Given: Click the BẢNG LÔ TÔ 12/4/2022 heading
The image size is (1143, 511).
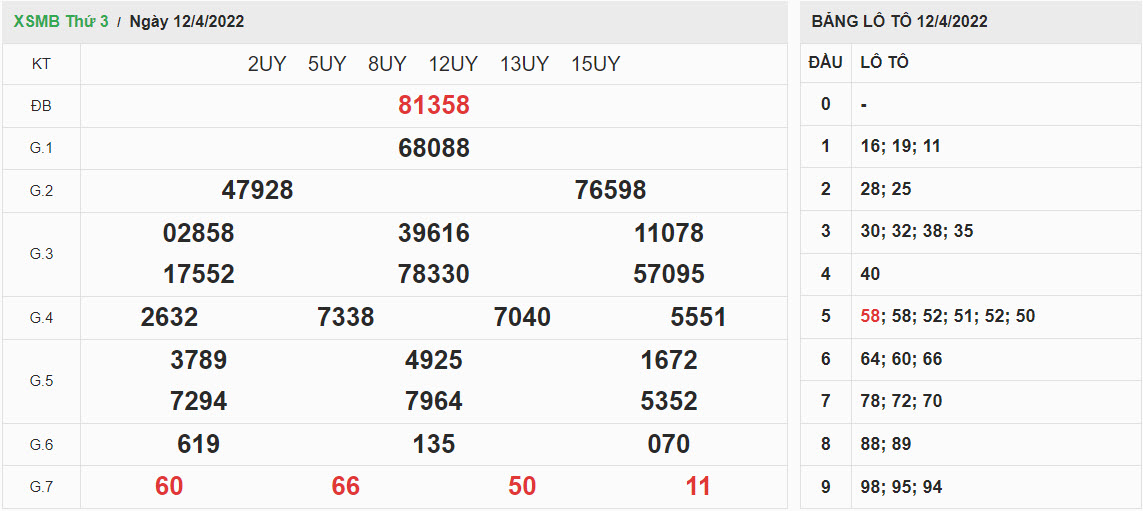Looking at the screenshot, I should (x=899, y=21).
